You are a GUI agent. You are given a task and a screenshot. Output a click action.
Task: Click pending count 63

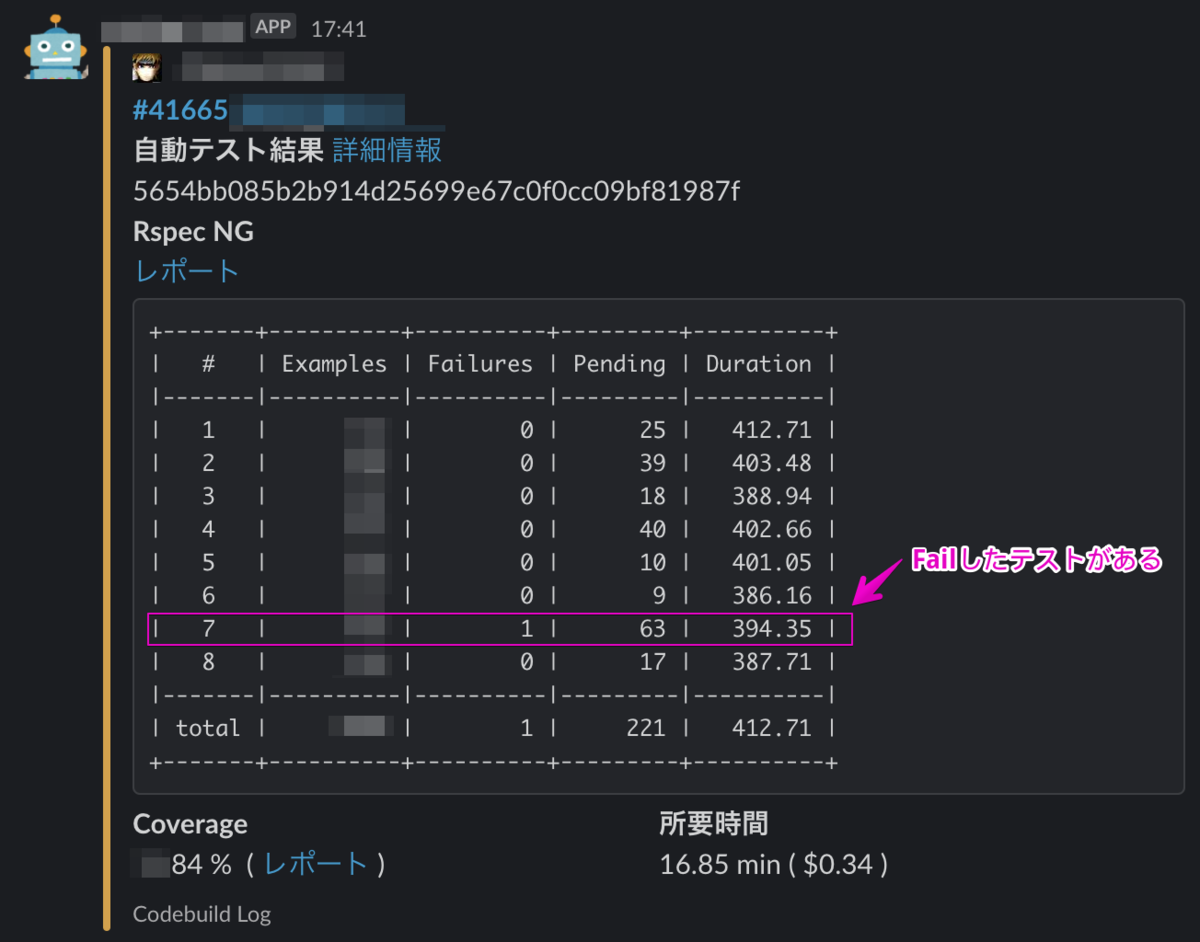[x=652, y=629]
